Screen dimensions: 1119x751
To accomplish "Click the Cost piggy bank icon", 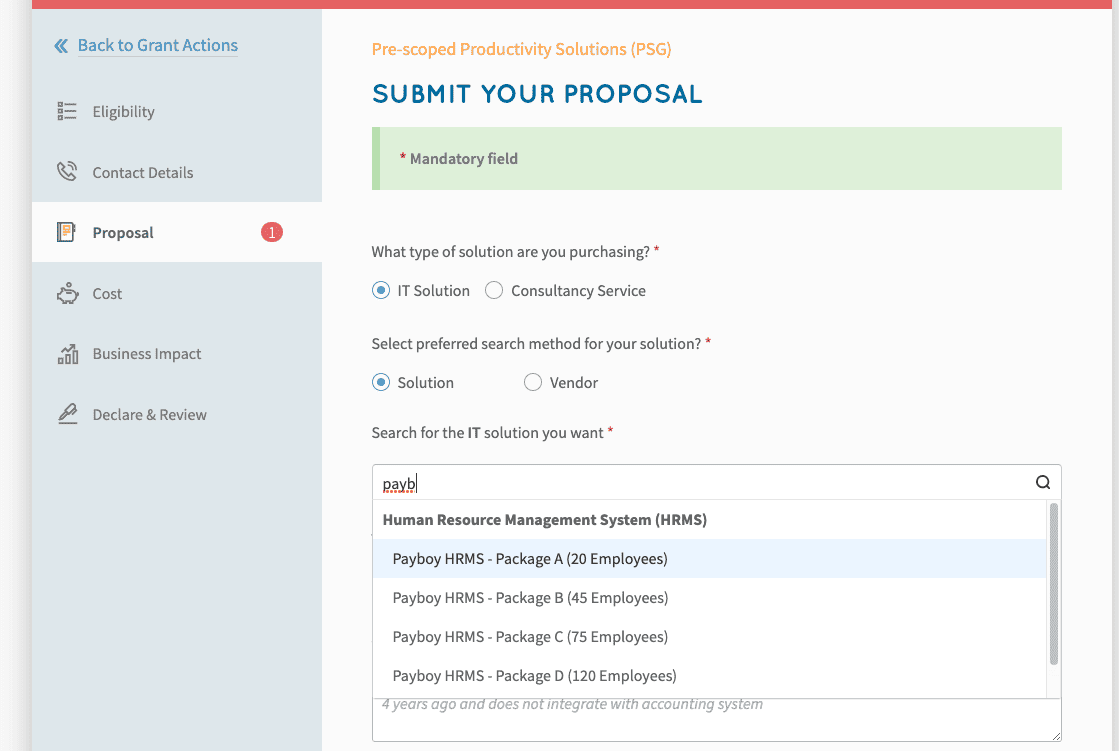I will click(x=67, y=293).
